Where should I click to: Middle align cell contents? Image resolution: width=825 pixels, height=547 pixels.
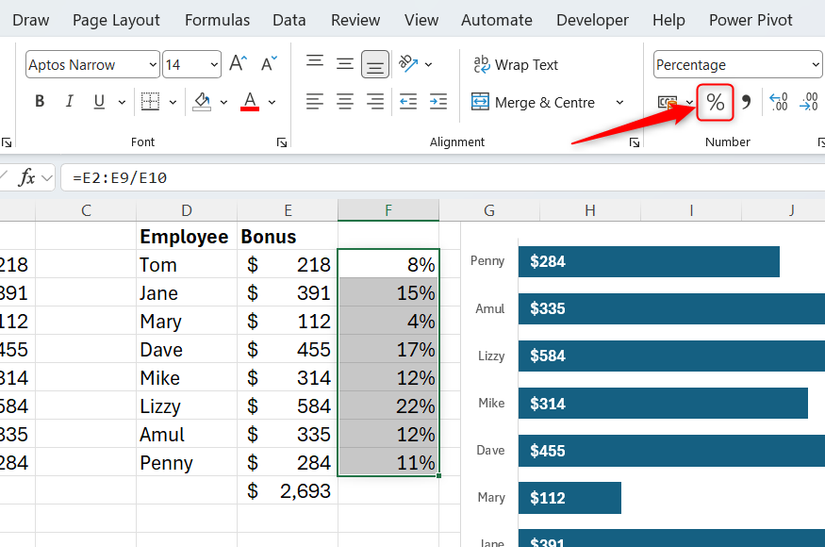[345, 64]
